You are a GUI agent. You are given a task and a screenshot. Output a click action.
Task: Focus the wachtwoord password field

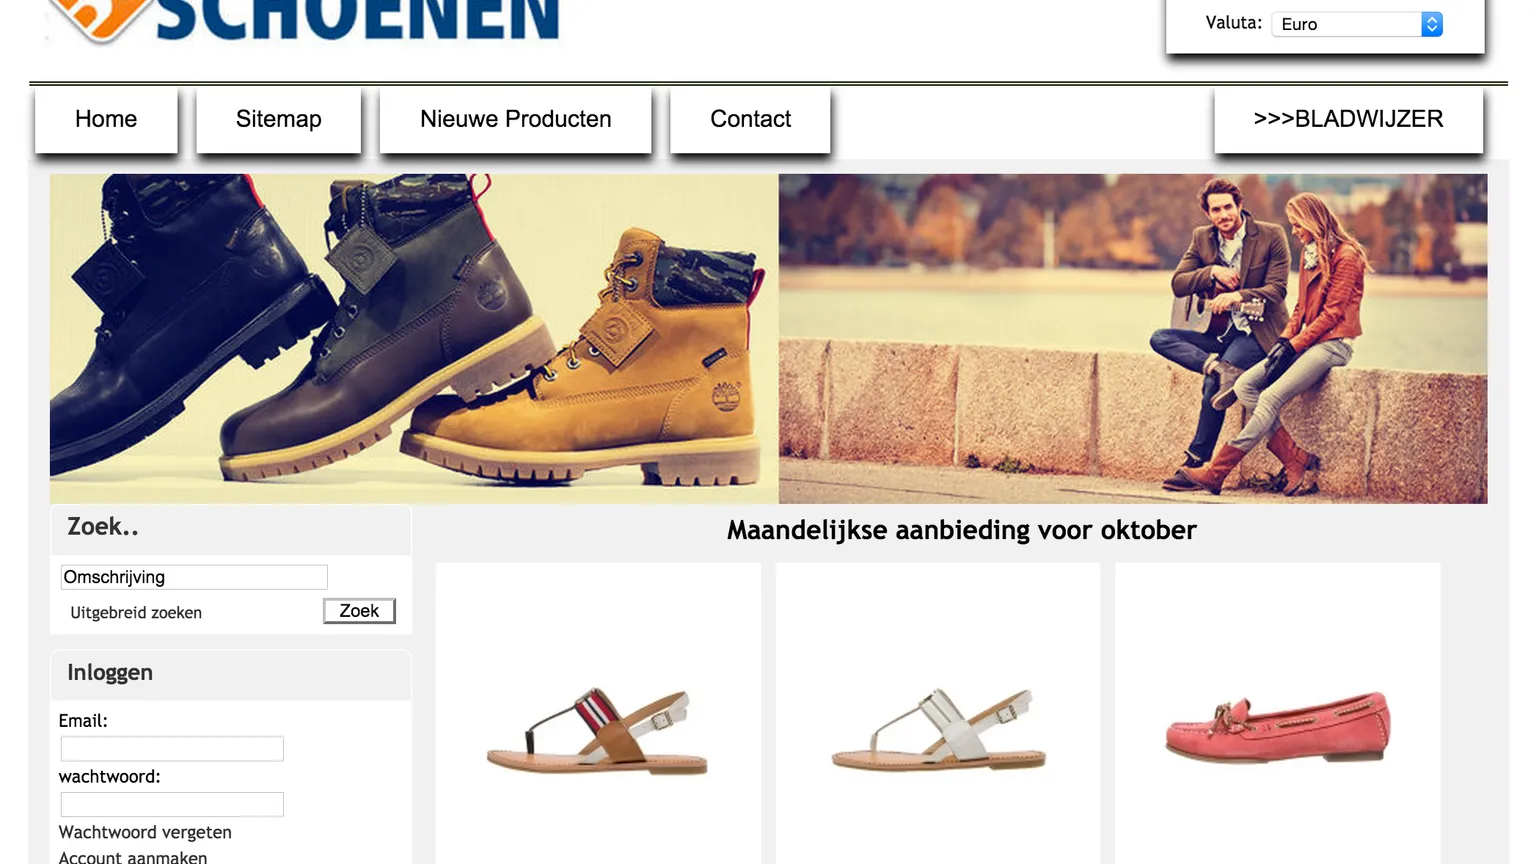172,805
